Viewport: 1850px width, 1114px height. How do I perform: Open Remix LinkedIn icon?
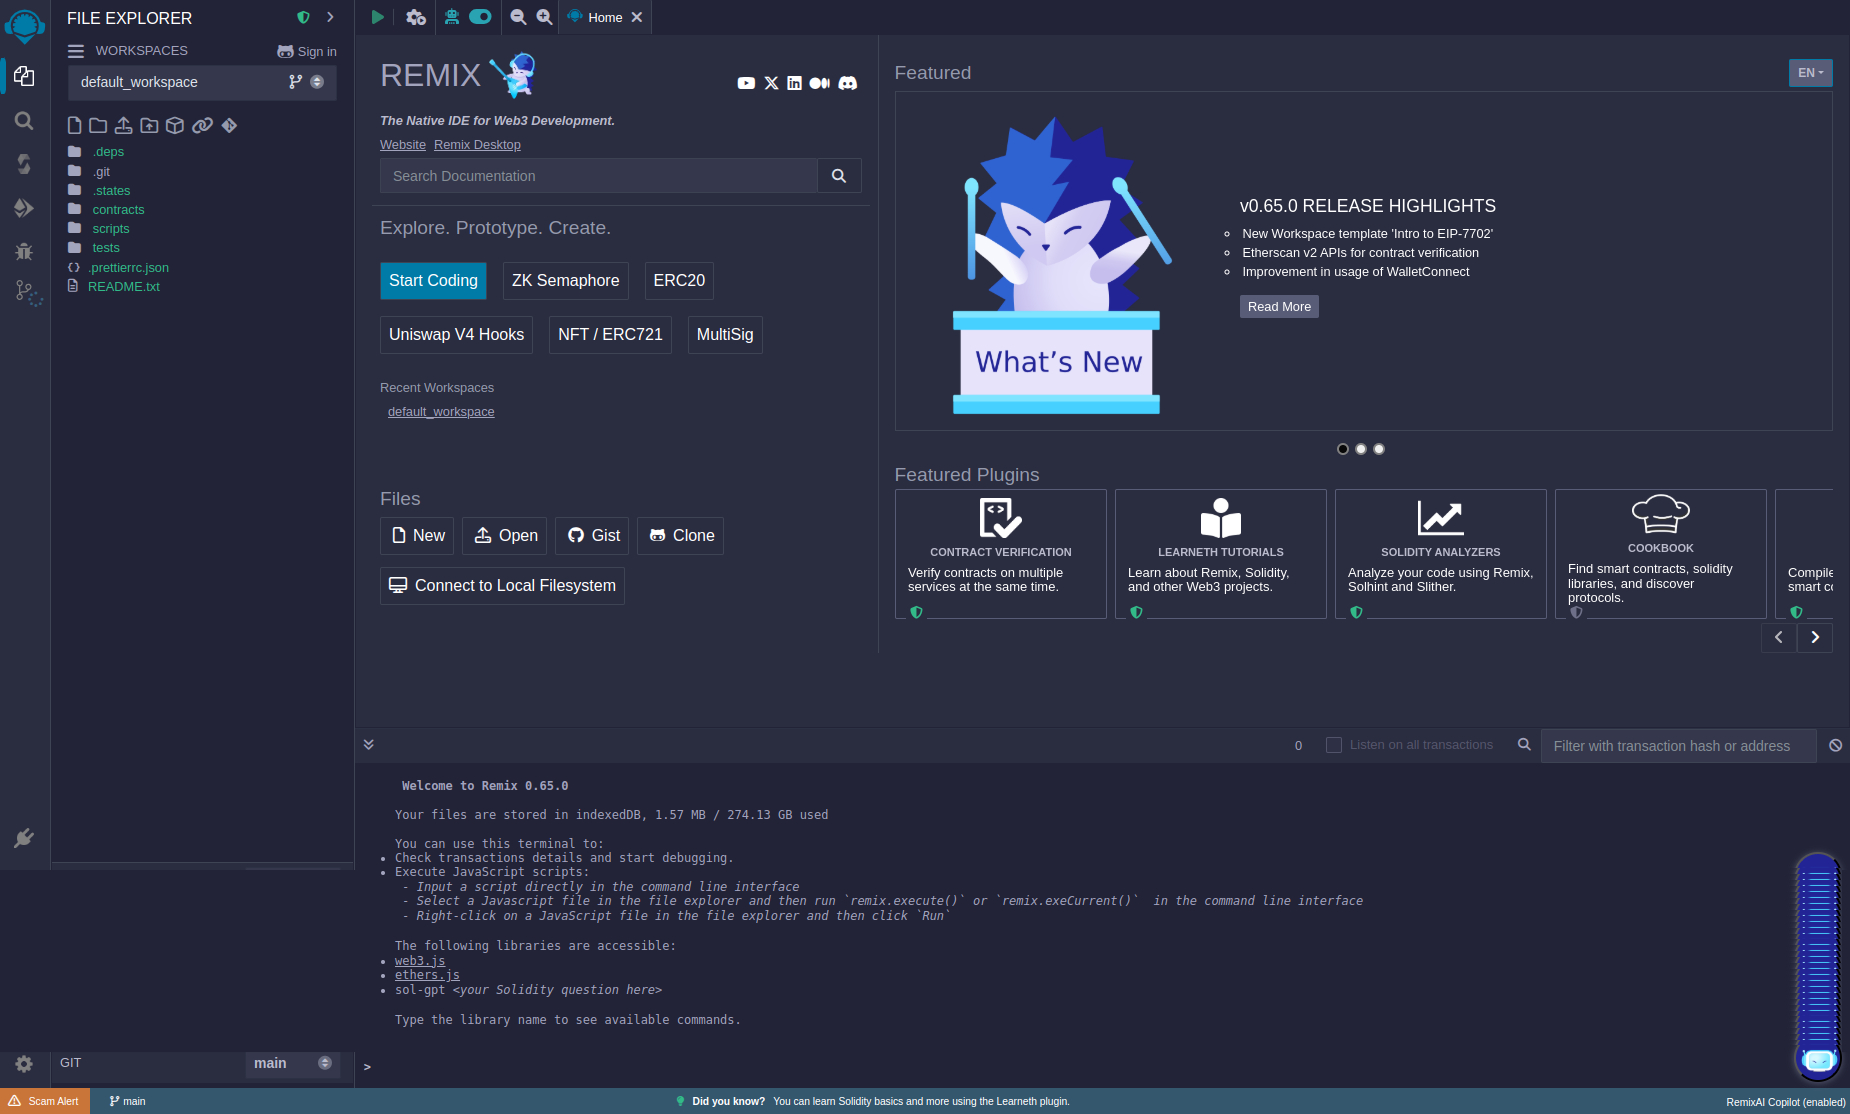[x=794, y=83]
